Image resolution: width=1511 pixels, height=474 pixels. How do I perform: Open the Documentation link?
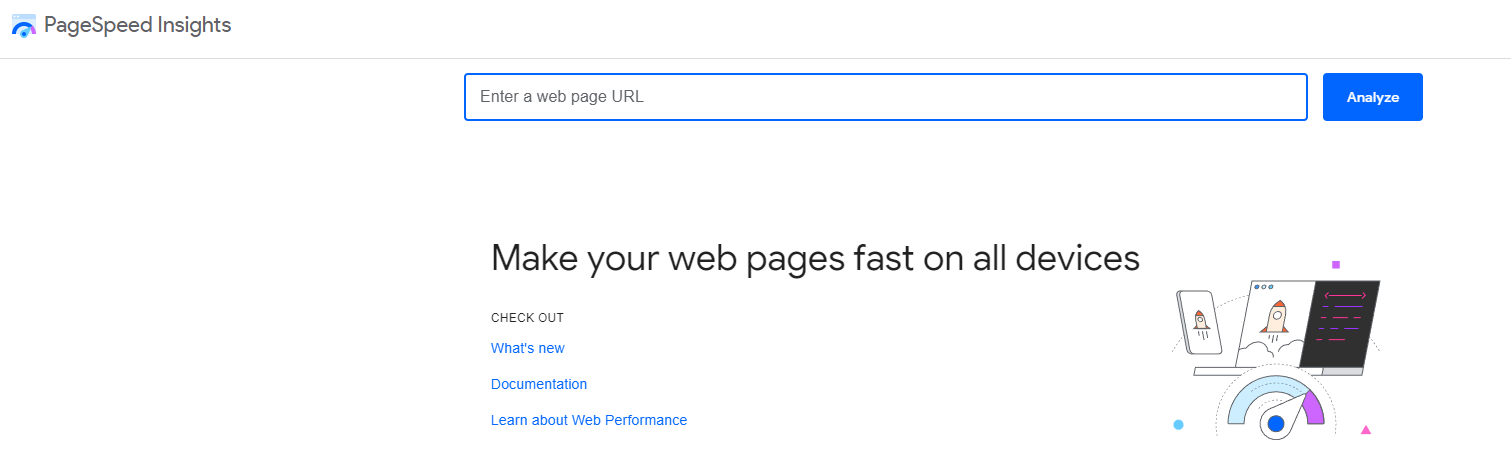coord(538,384)
